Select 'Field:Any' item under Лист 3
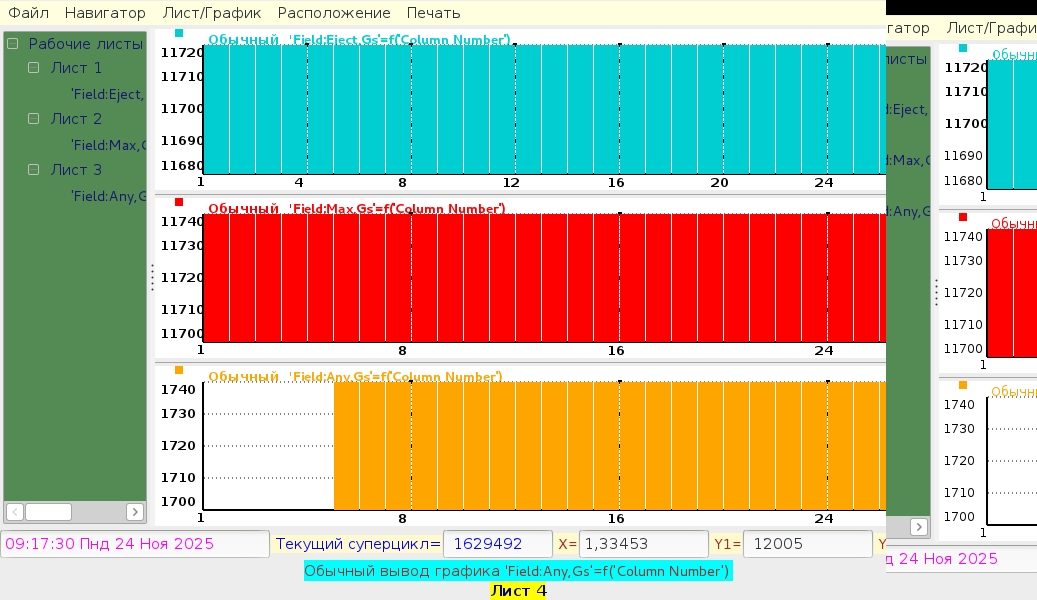The image size is (1037, 600). click(x=108, y=196)
